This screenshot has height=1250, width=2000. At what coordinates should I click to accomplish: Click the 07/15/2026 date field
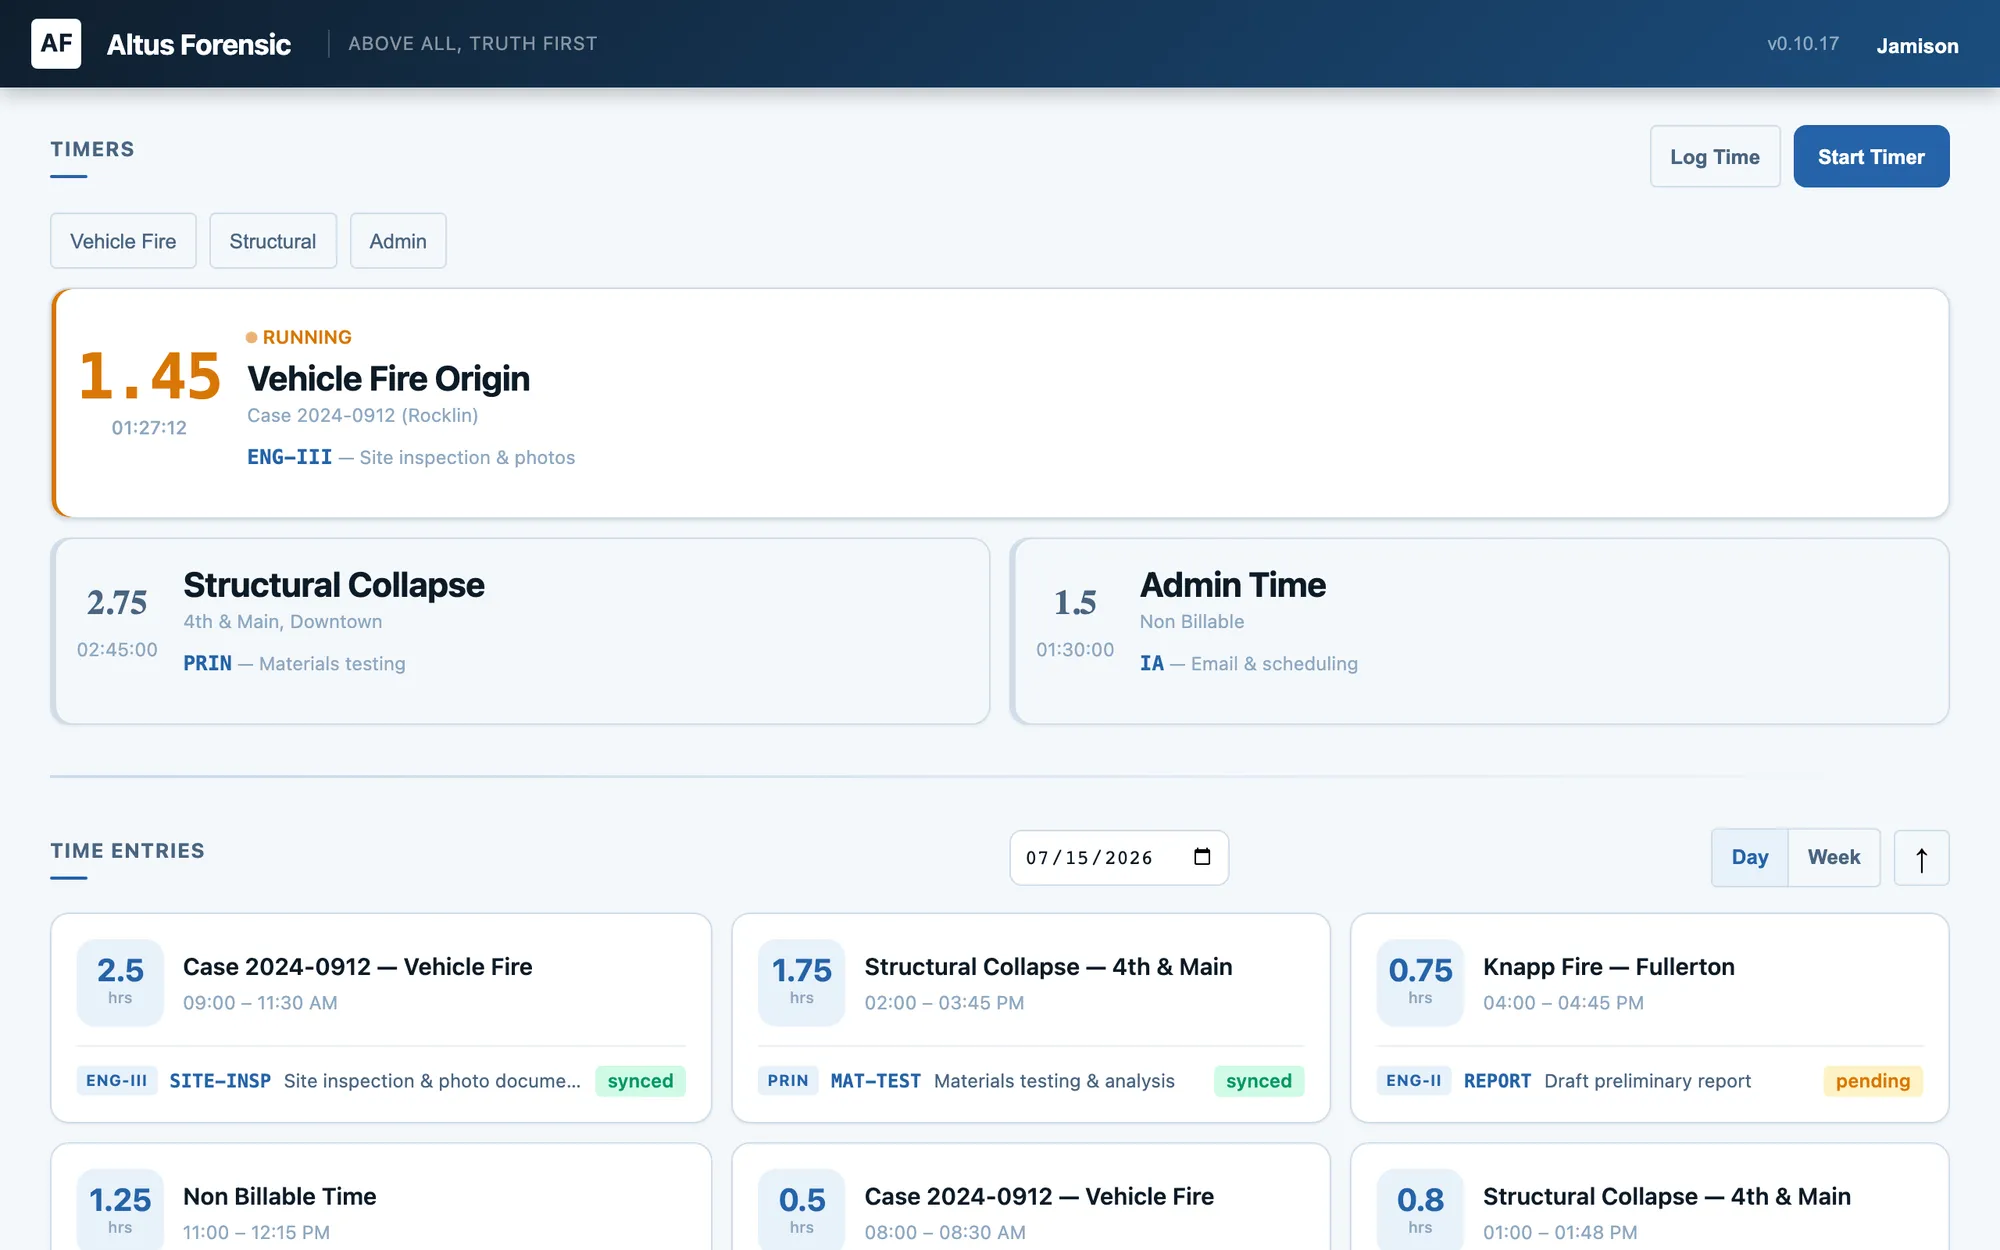(1119, 858)
